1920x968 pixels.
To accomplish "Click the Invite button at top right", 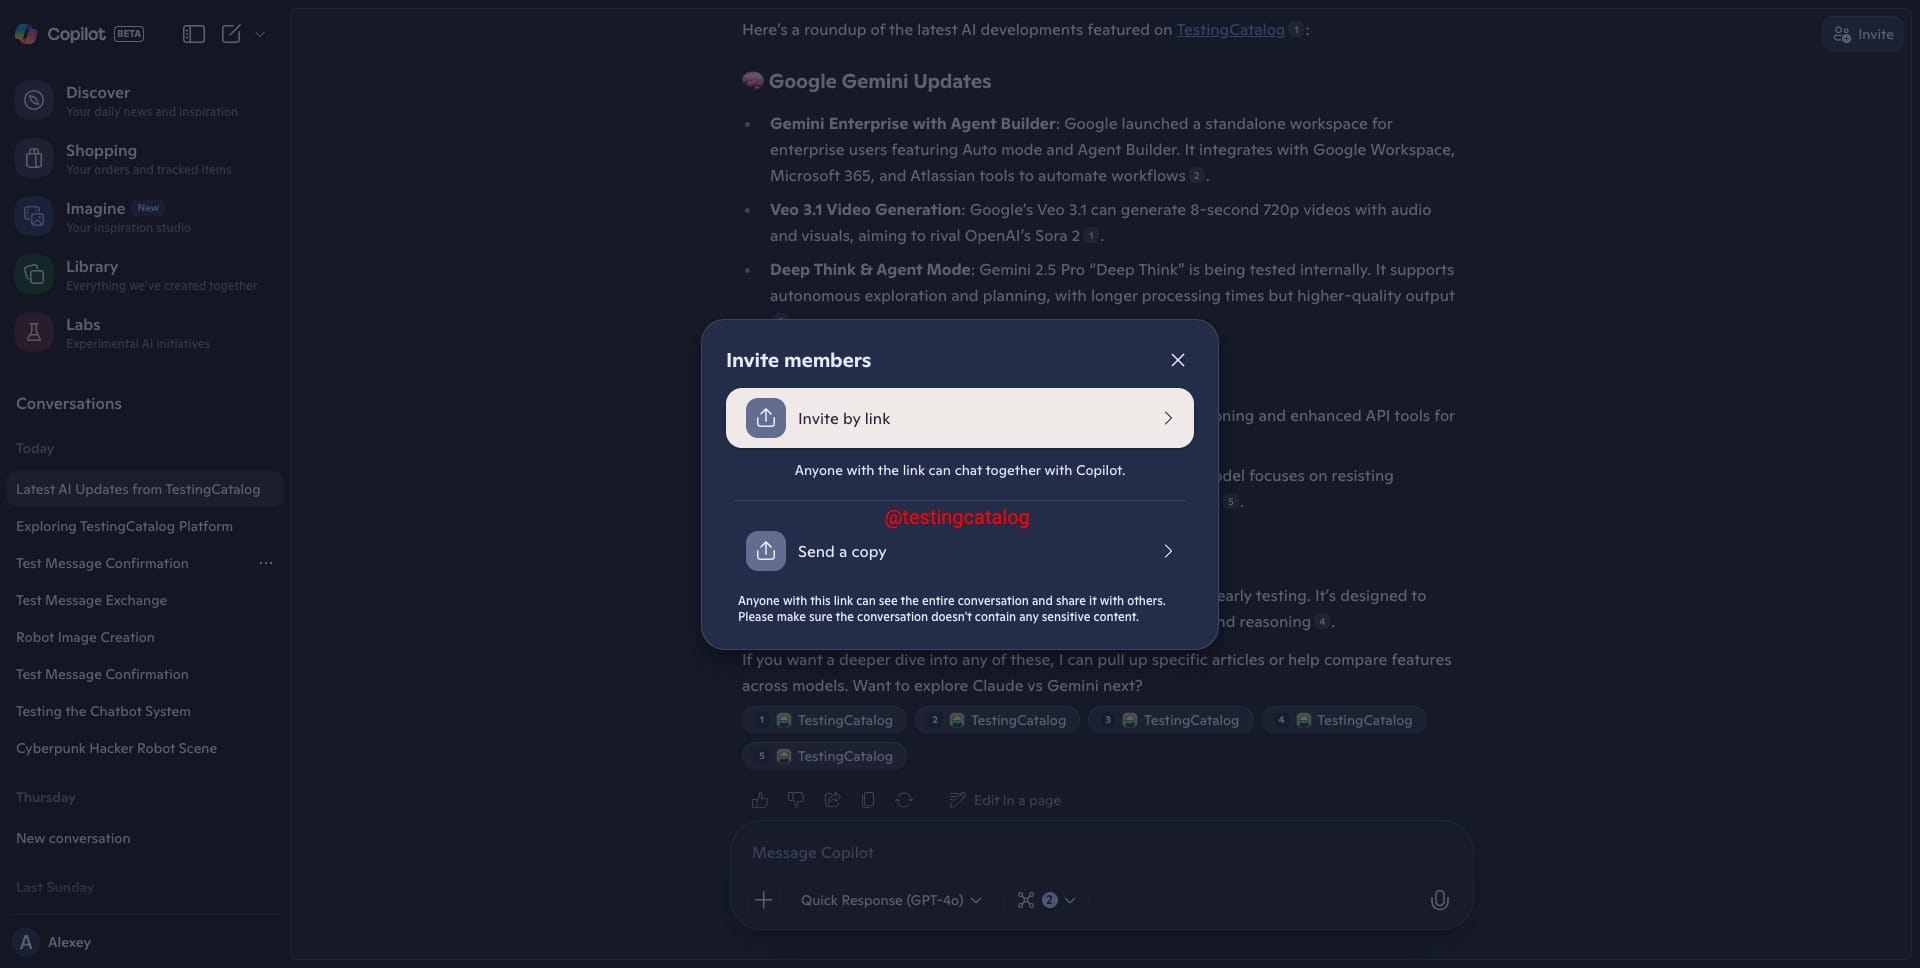I will [x=1863, y=34].
